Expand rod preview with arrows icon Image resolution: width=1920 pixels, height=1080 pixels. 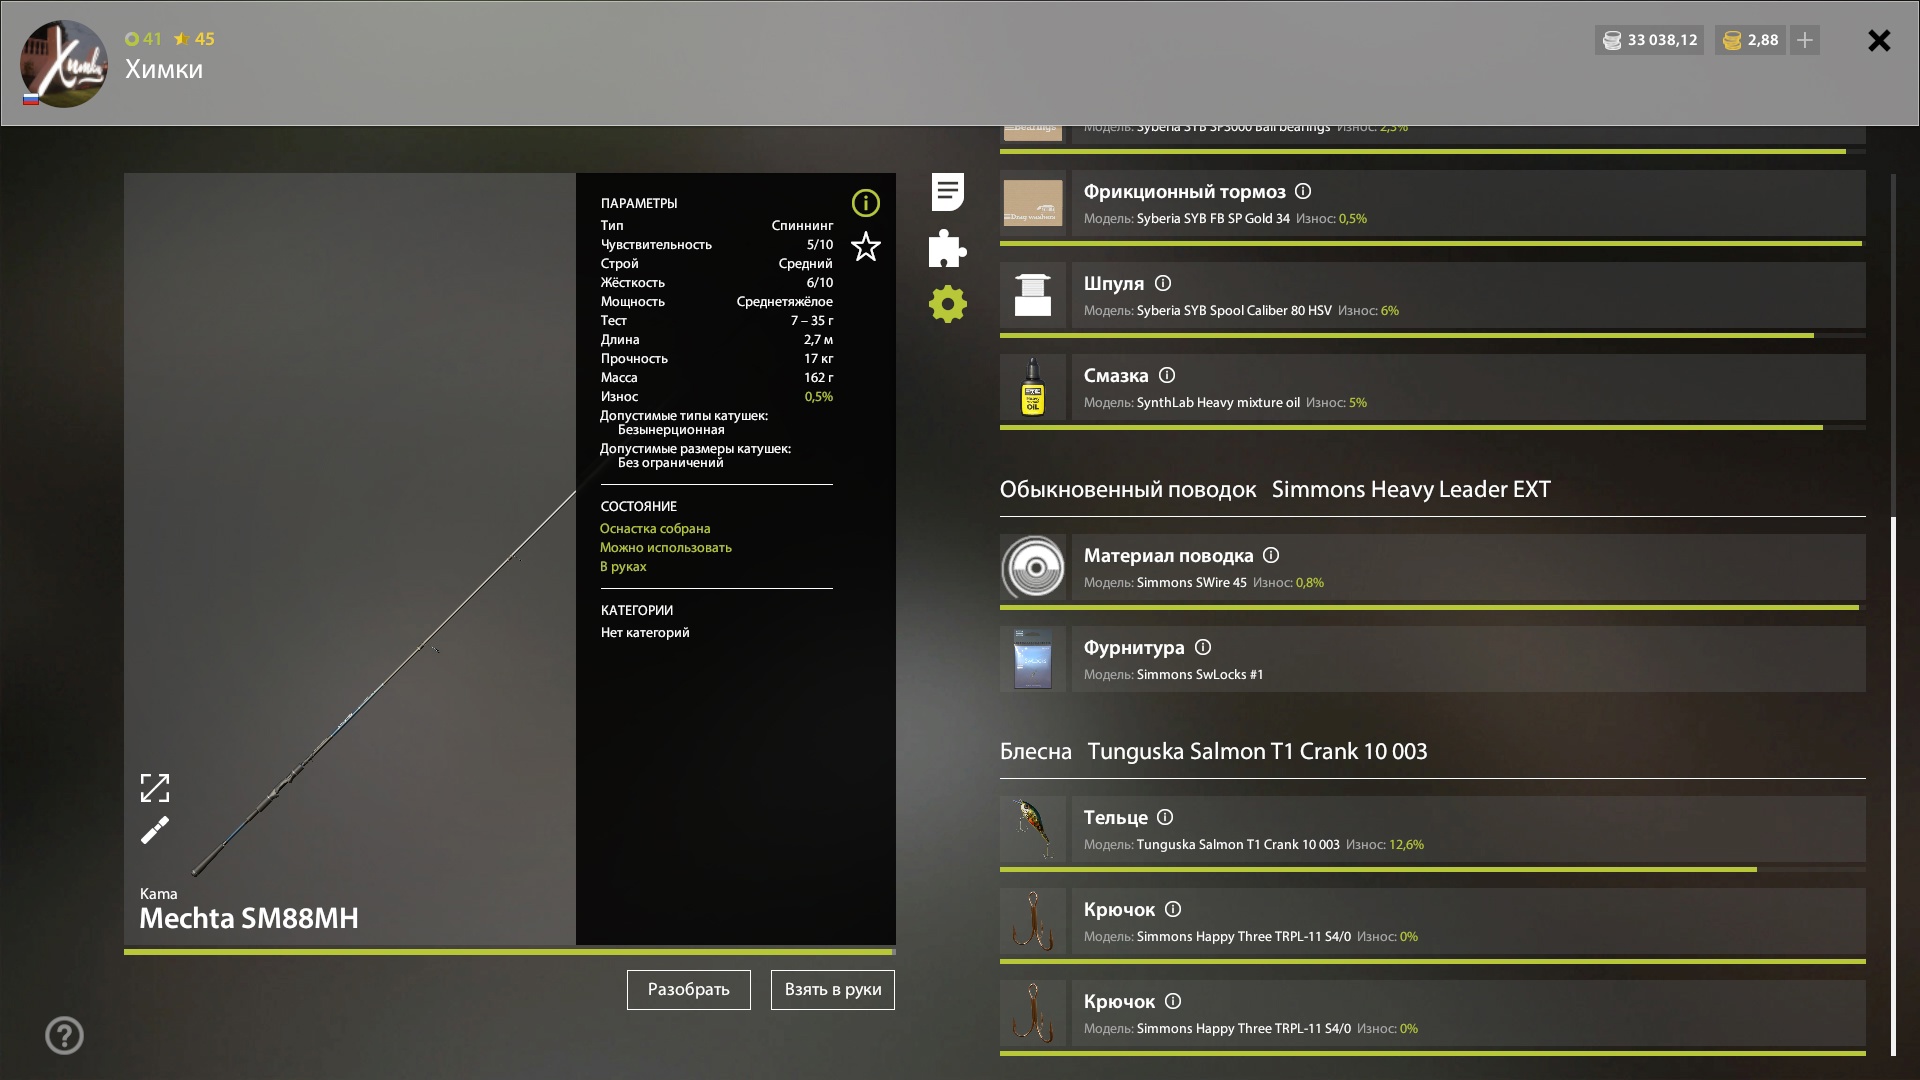click(155, 788)
